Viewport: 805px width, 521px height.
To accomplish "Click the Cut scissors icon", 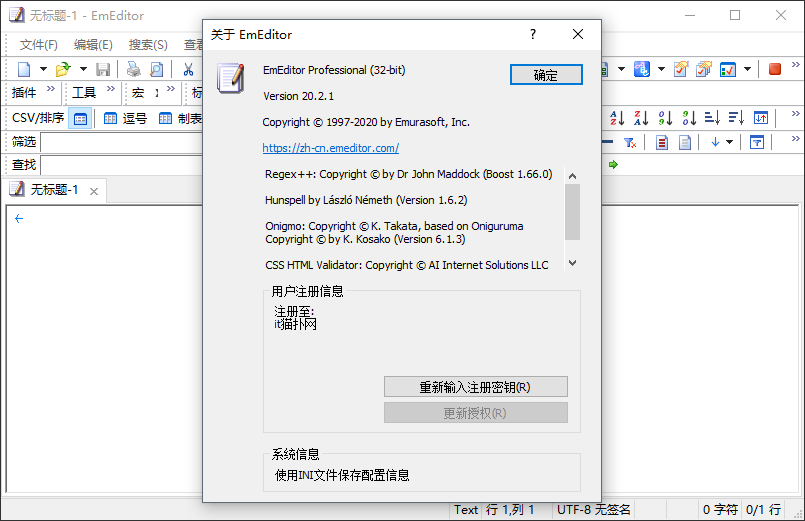I will tap(188, 69).
